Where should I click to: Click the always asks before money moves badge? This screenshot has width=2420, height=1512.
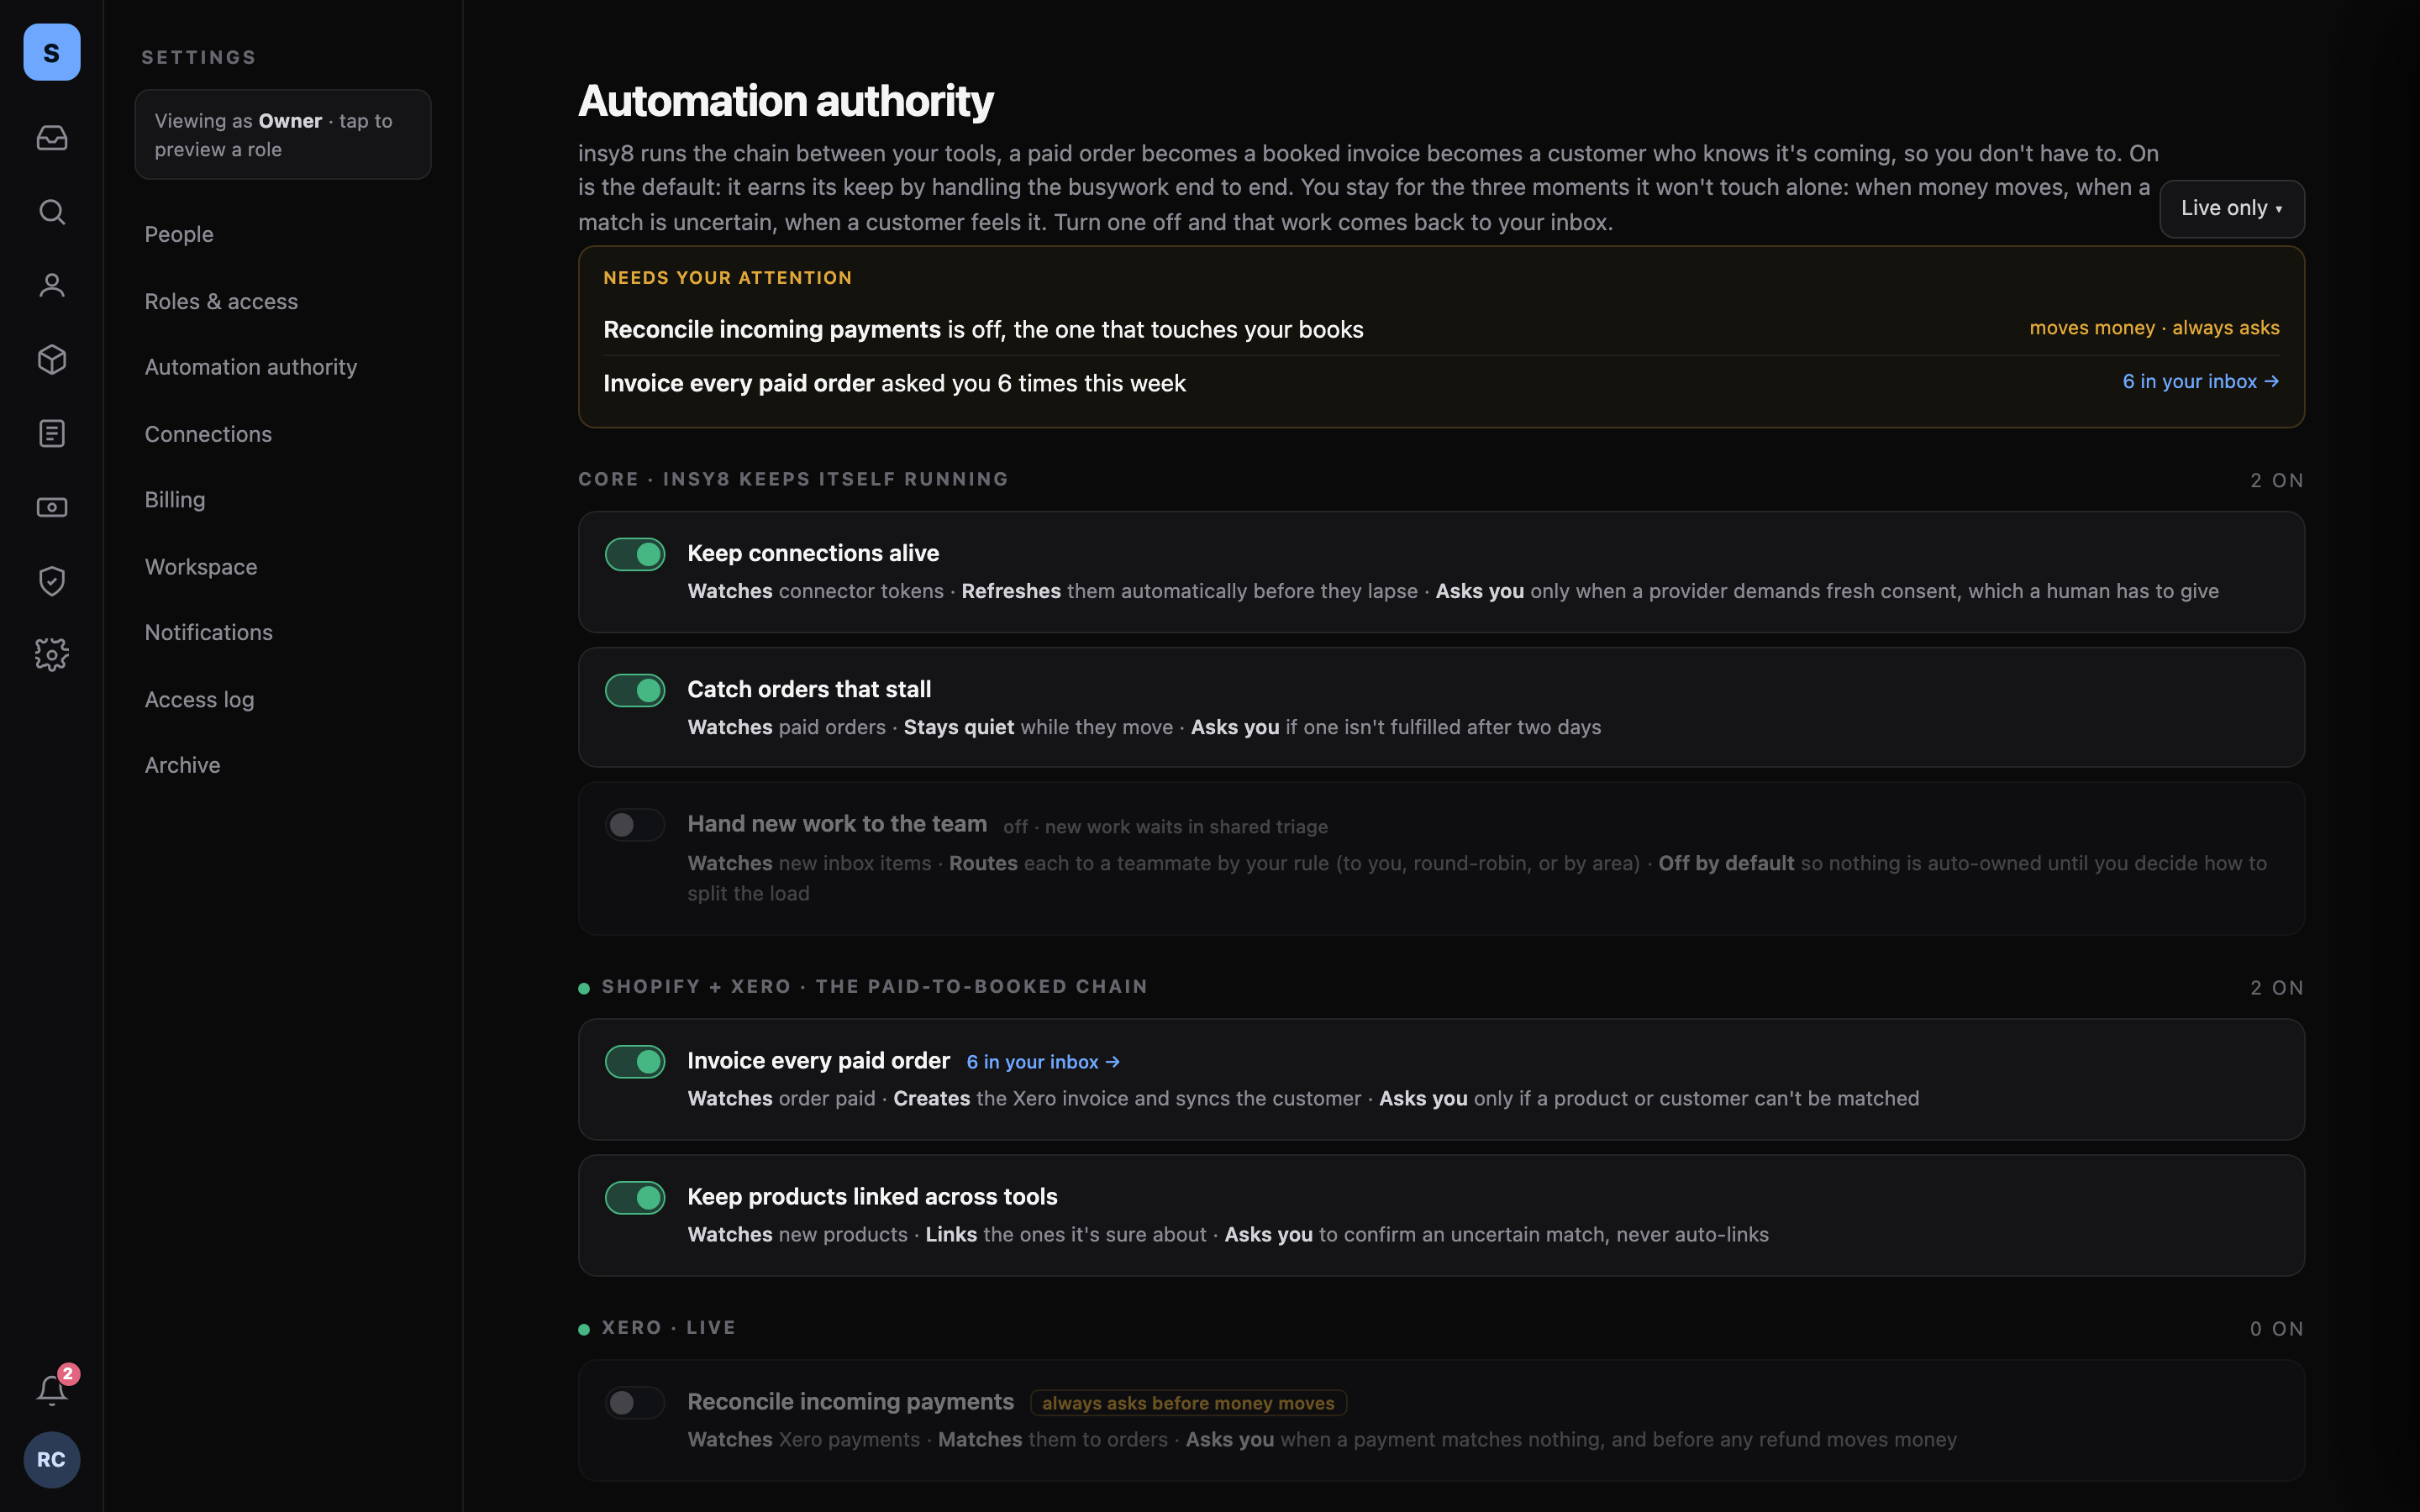click(x=1188, y=1403)
